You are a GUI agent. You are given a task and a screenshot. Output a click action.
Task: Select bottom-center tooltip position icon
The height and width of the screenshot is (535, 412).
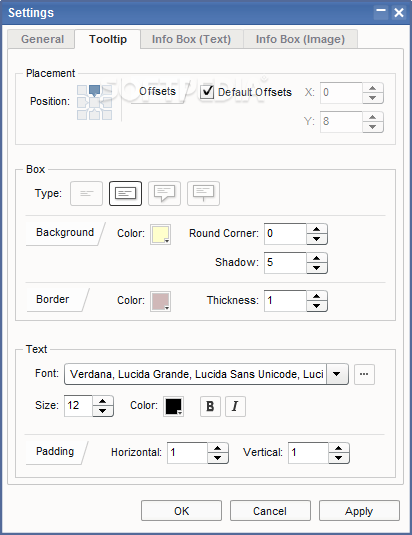pos(94,114)
